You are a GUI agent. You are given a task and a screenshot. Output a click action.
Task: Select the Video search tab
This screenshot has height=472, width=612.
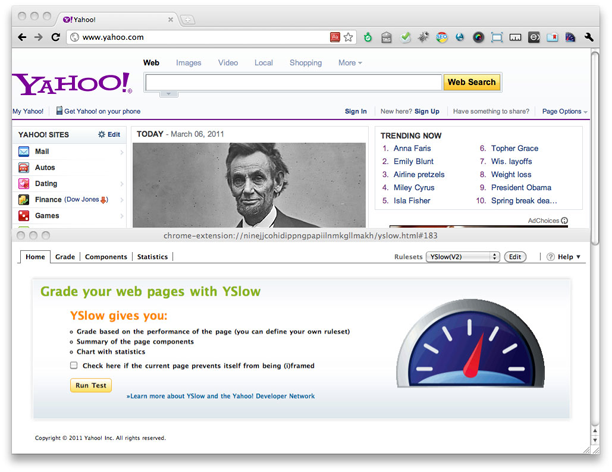pyautogui.click(x=228, y=63)
